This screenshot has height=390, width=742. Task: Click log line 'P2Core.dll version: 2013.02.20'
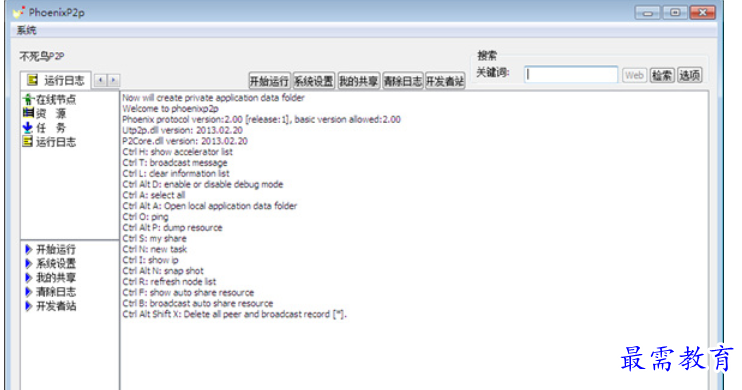(x=185, y=141)
